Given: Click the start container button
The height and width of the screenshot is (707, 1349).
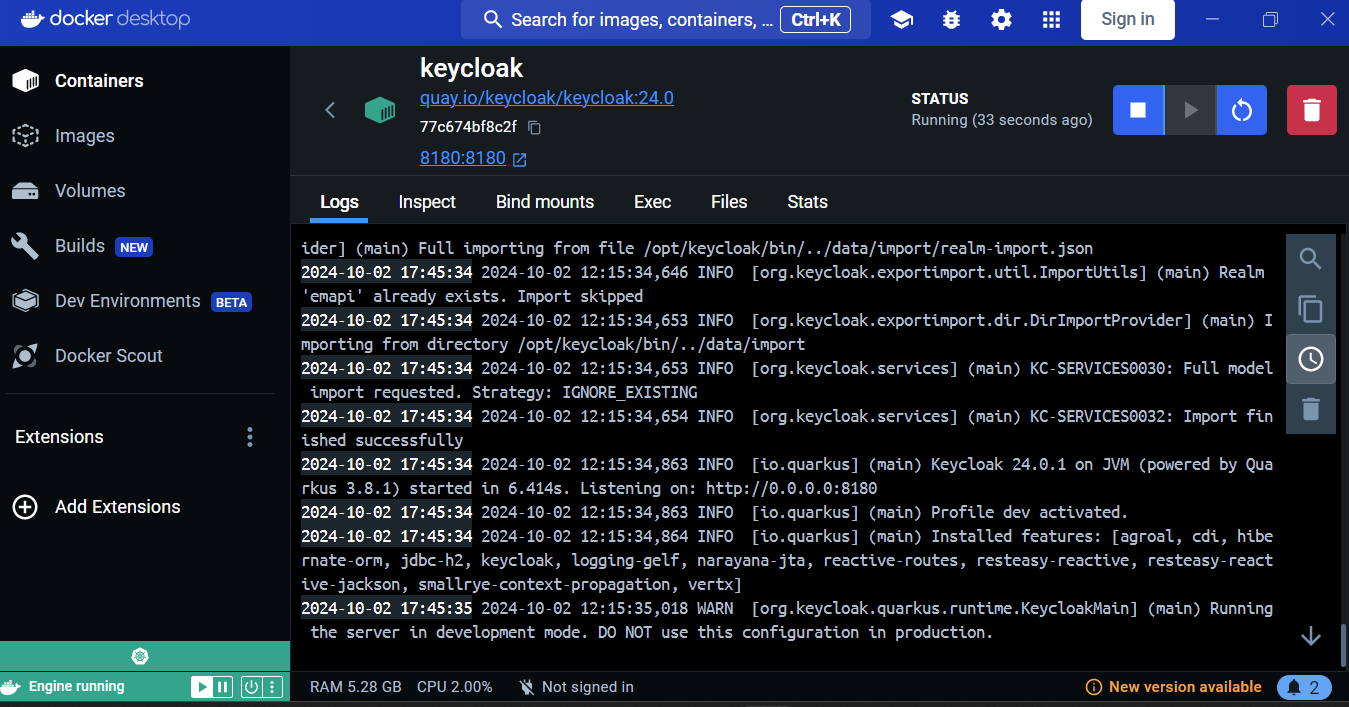Looking at the screenshot, I should tap(1190, 110).
